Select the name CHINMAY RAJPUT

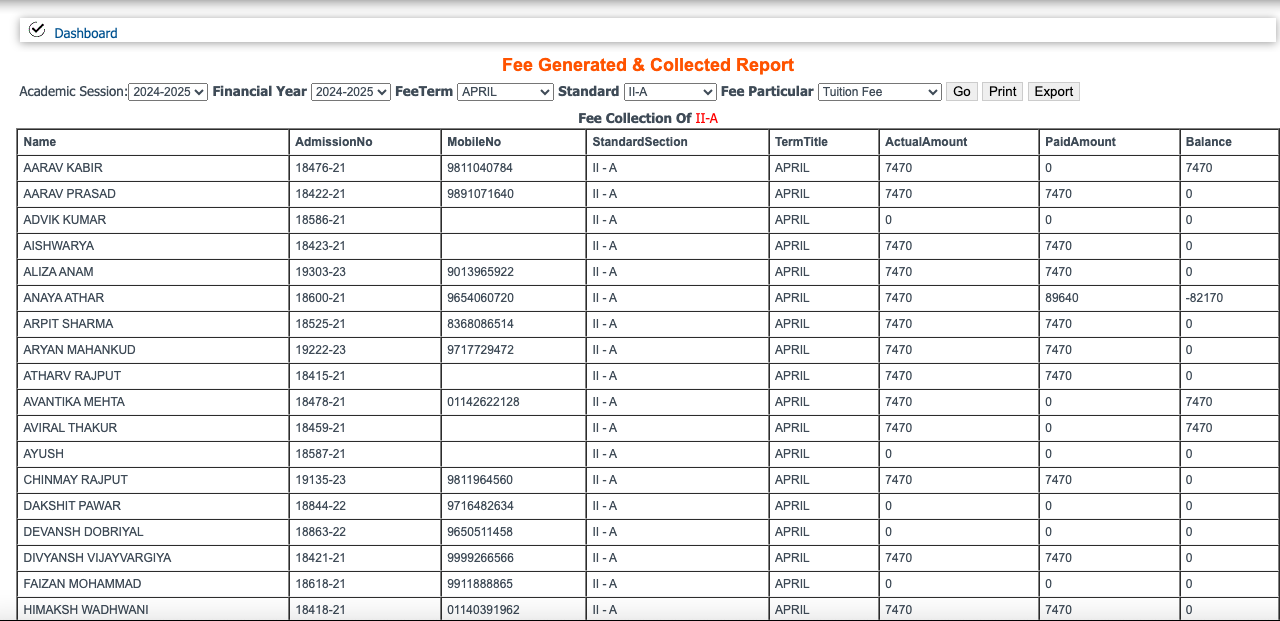click(x=75, y=480)
